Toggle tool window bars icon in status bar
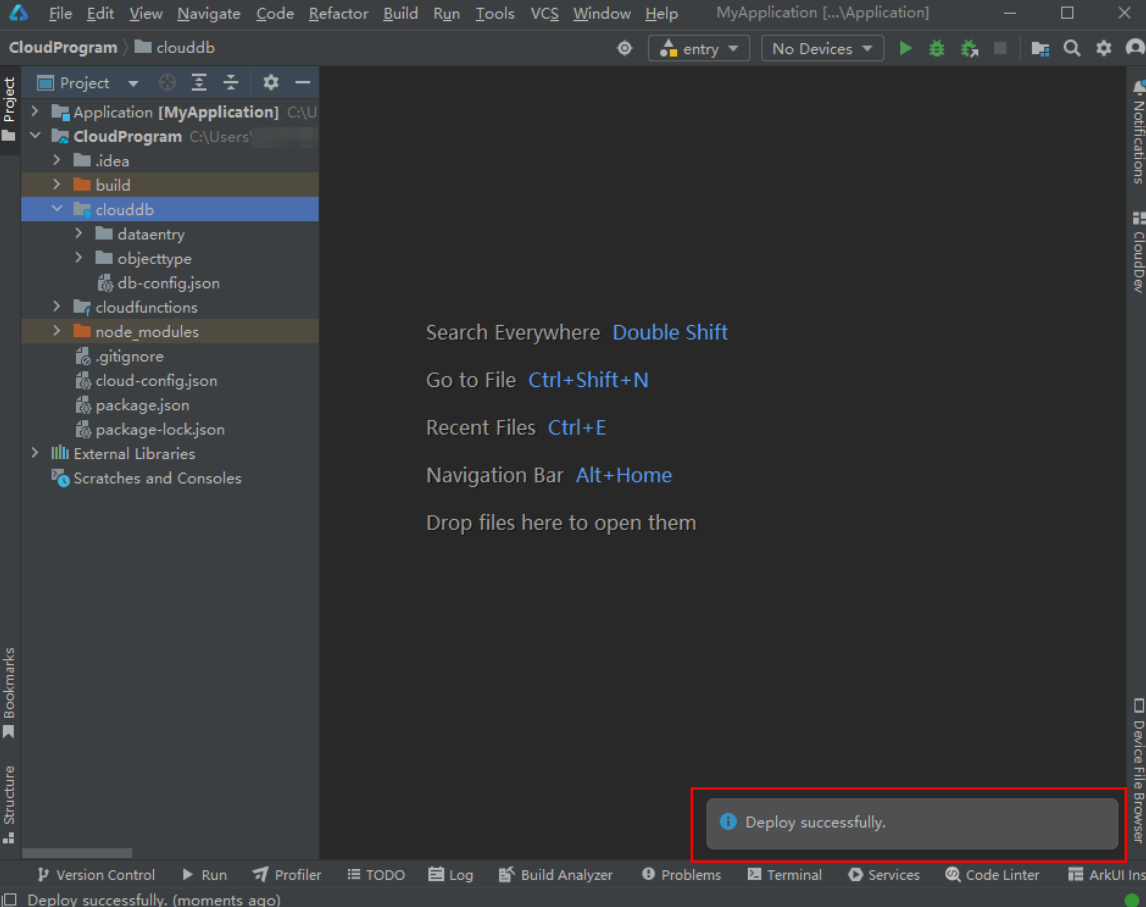1146x907 pixels. coord(10,899)
